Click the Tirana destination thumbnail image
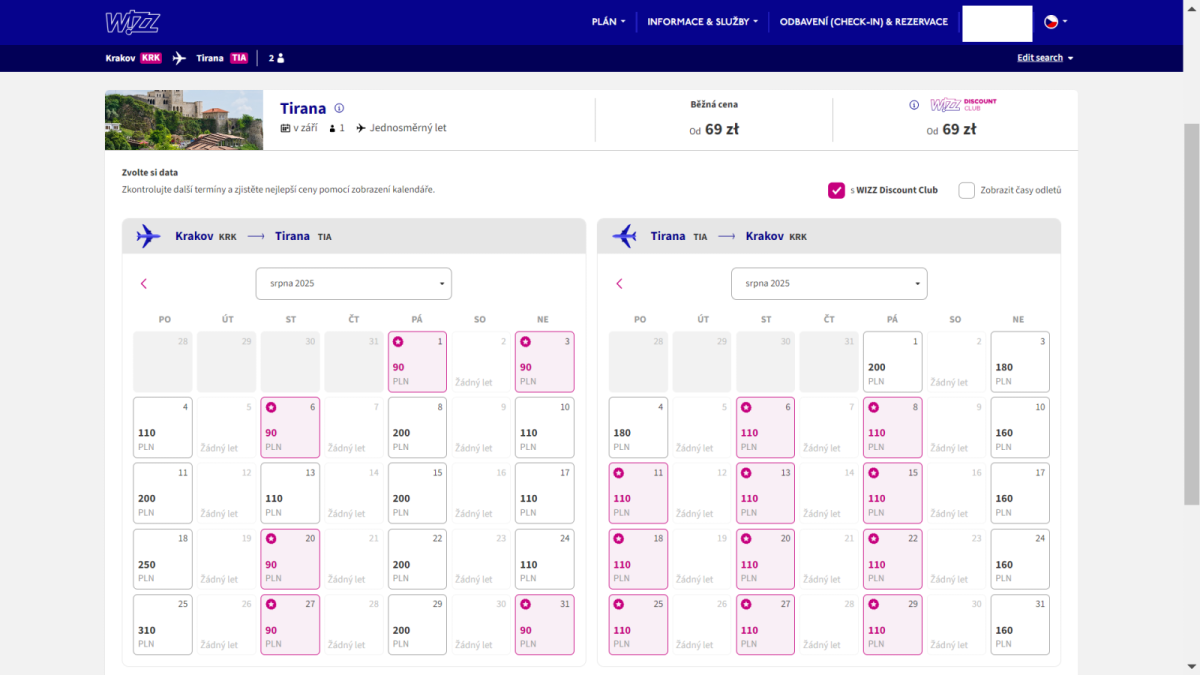 [184, 120]
